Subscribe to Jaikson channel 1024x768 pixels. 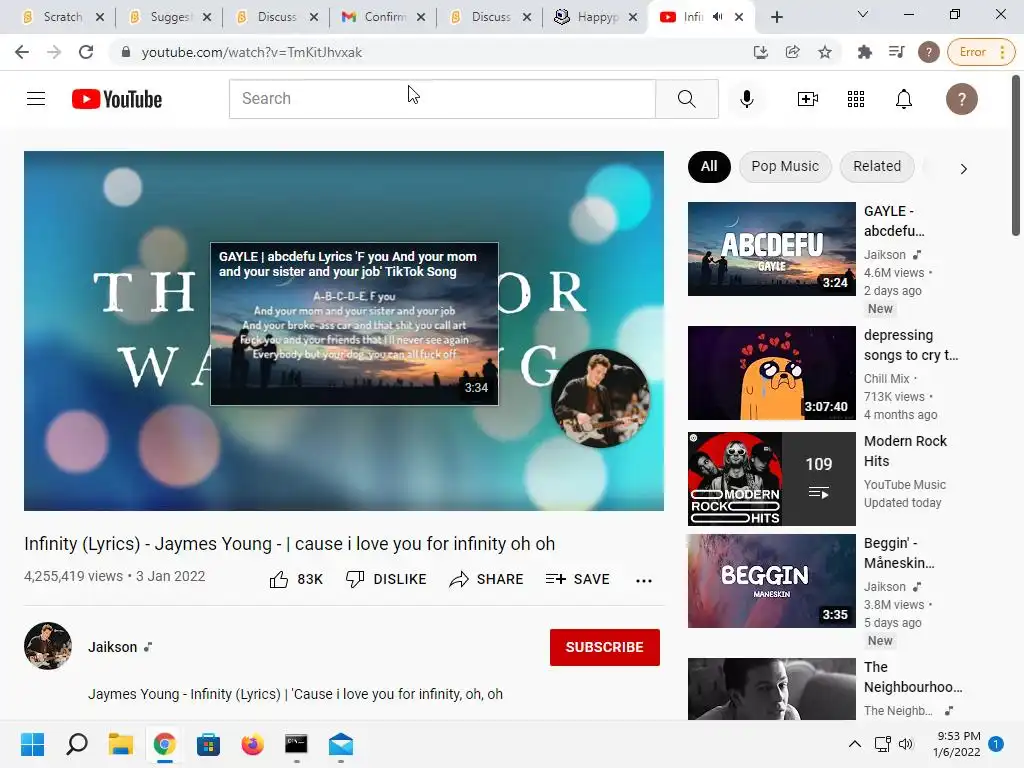pos(605,647)
